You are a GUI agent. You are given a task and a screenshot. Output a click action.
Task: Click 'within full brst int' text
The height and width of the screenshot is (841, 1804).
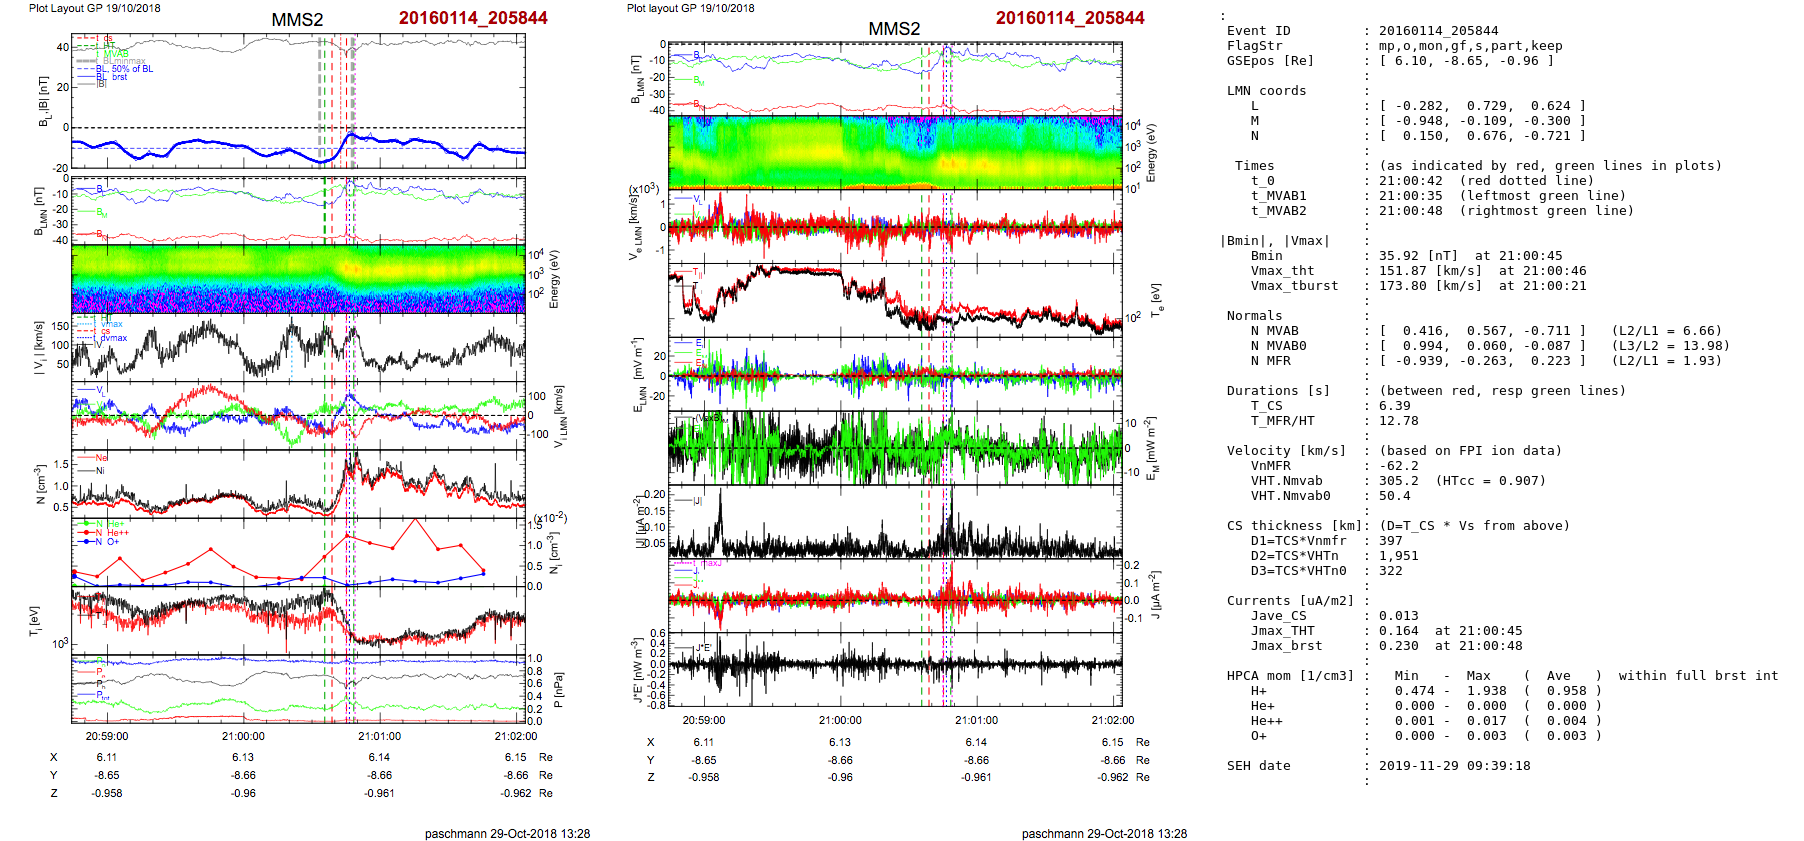click(1699, 676)
